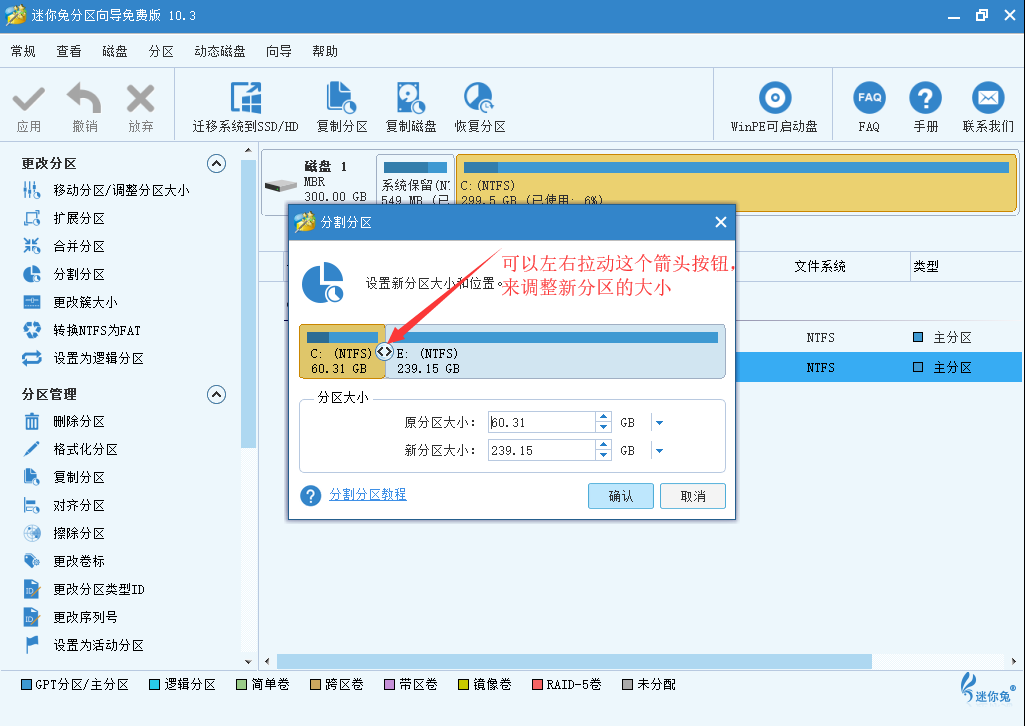Select Change Partition Type ID (更改分区类型ID)
The width and height of the screenshot is (1025, 726).
[x=98, y=589]
